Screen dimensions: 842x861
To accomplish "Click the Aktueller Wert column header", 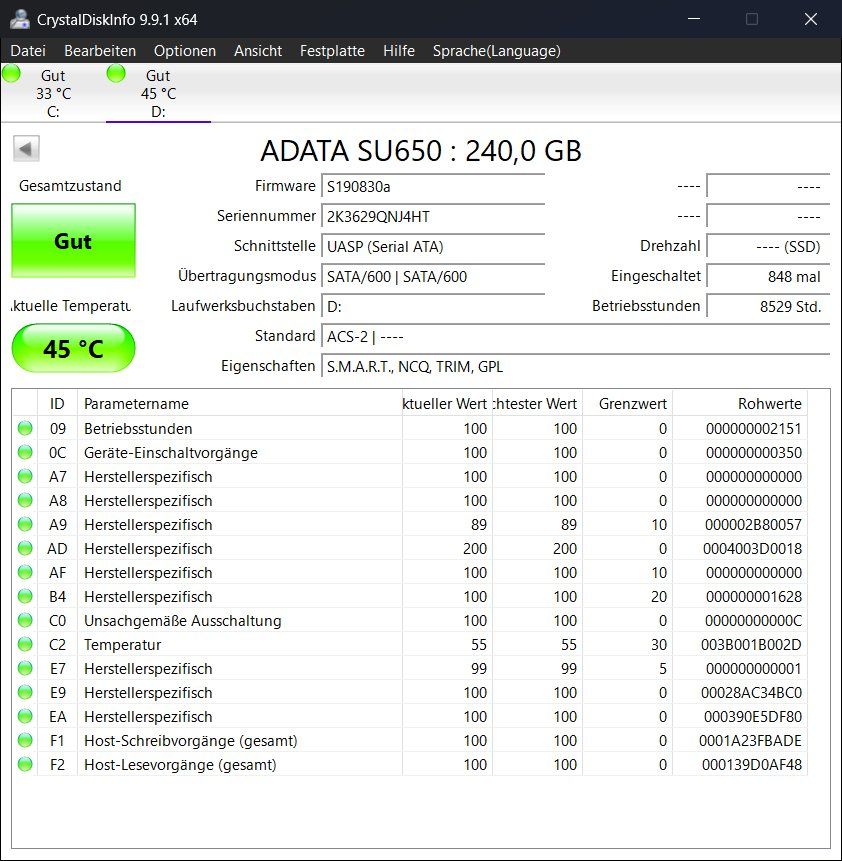I will [x=447, y=404].
